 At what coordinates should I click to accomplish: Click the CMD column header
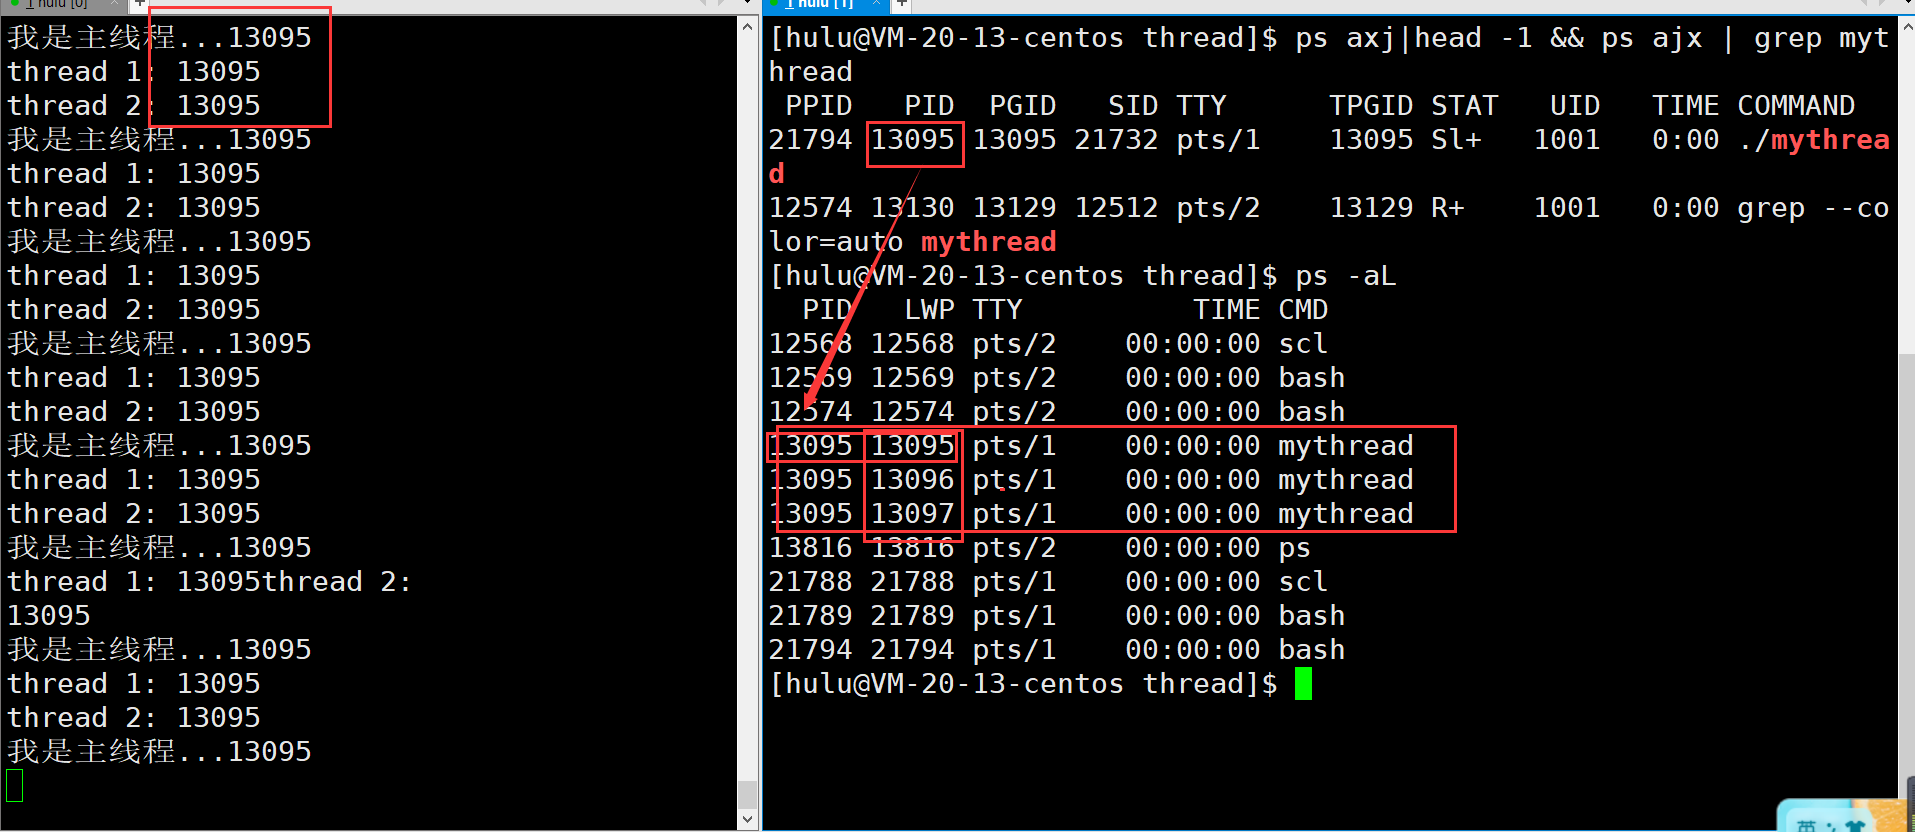(1303, 310)
